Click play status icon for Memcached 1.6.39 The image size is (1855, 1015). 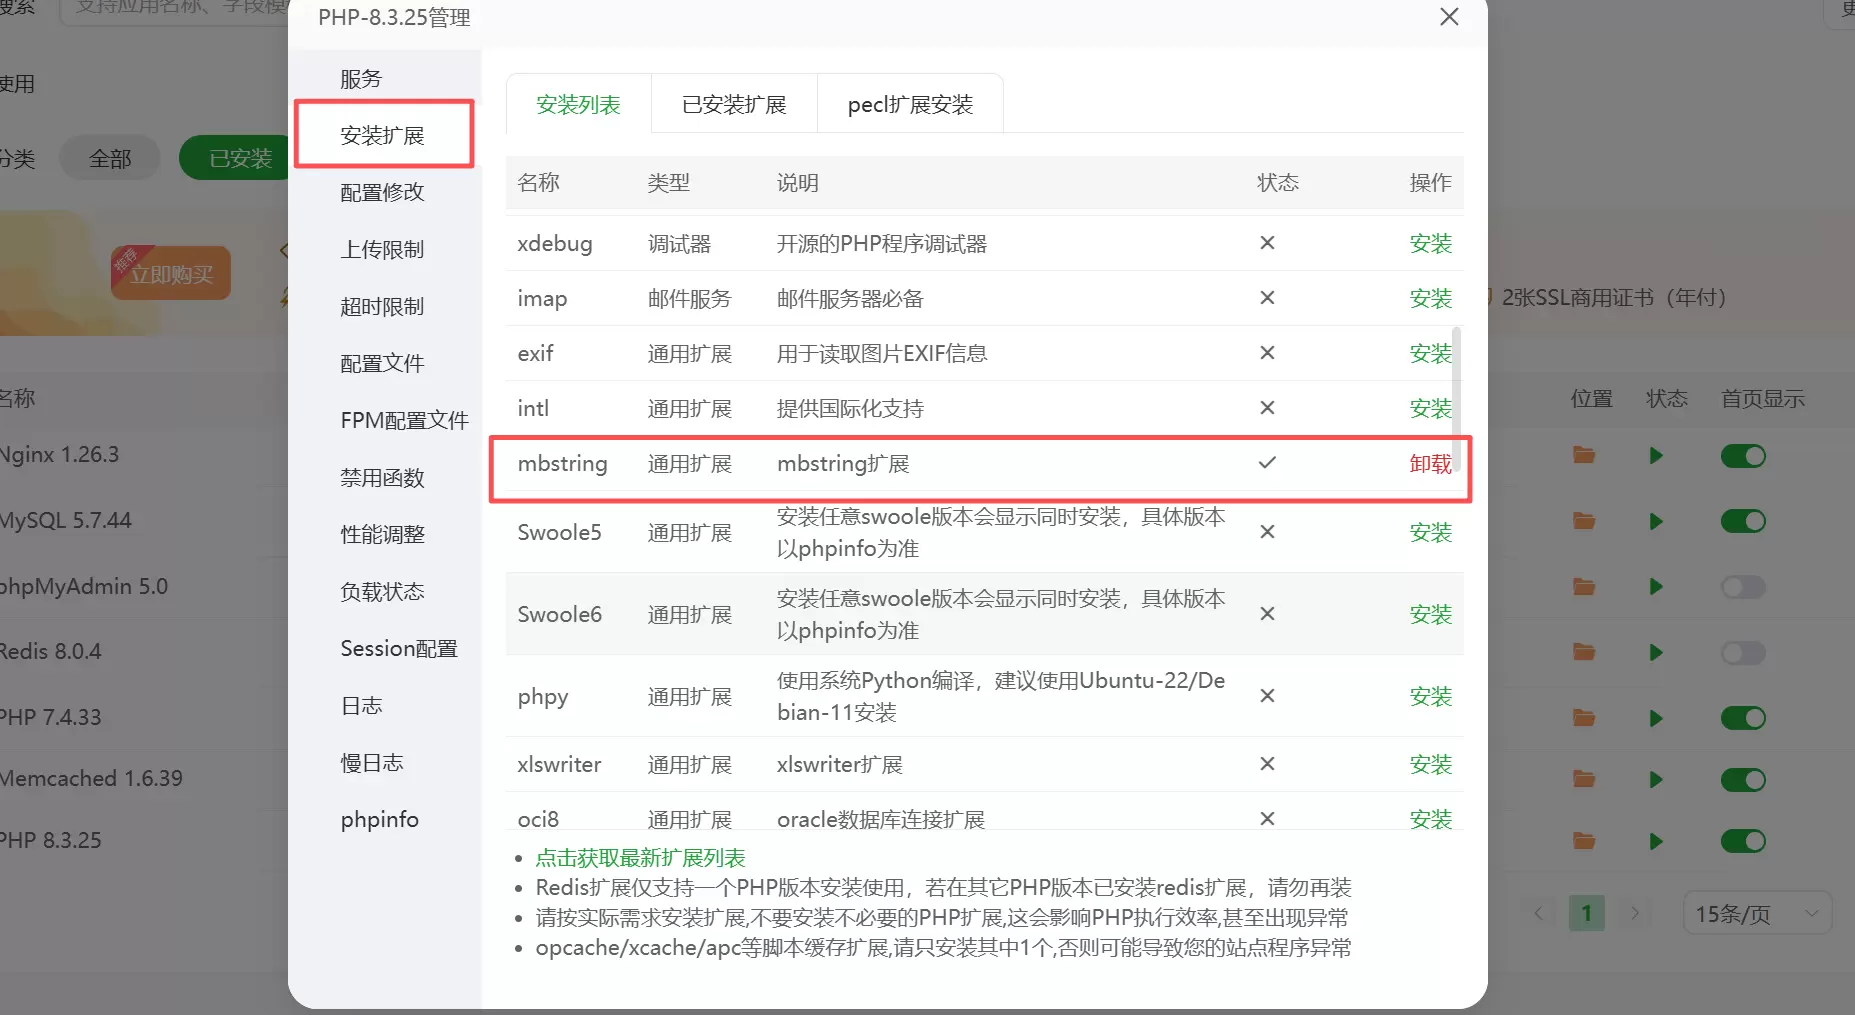tap(1656, 780)
